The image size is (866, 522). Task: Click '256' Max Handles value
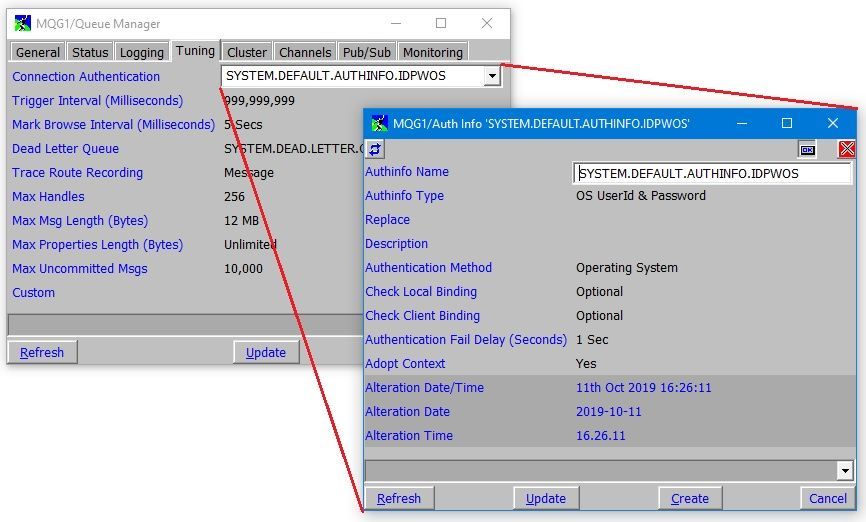coord(234,197)
